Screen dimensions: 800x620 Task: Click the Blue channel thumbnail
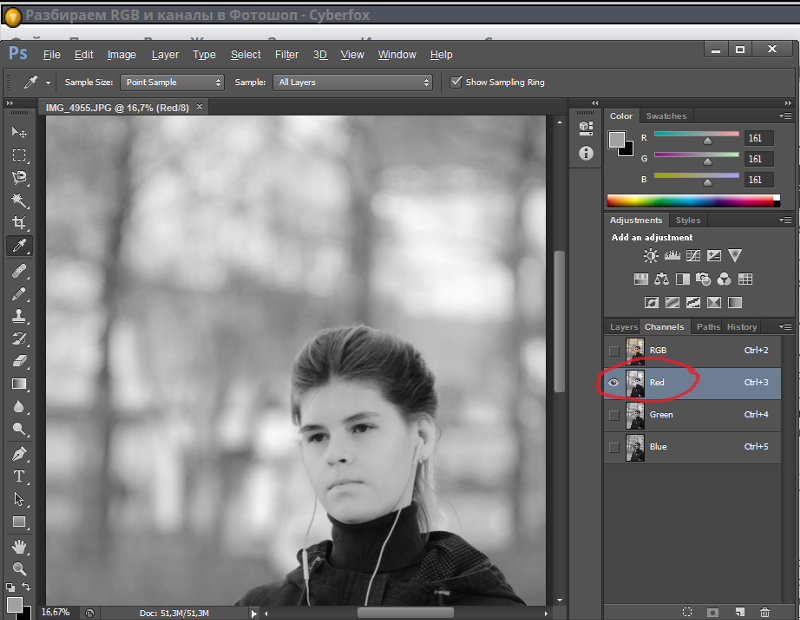click(635, 447)
